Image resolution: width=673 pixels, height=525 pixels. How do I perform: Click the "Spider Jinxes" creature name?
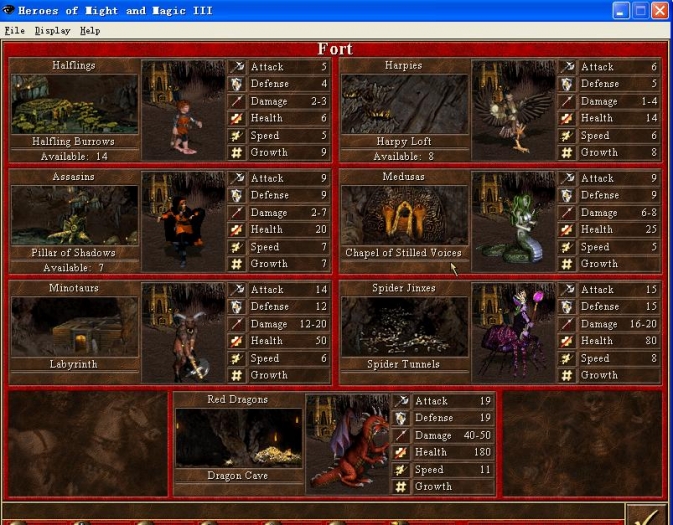tap(404, 288)
